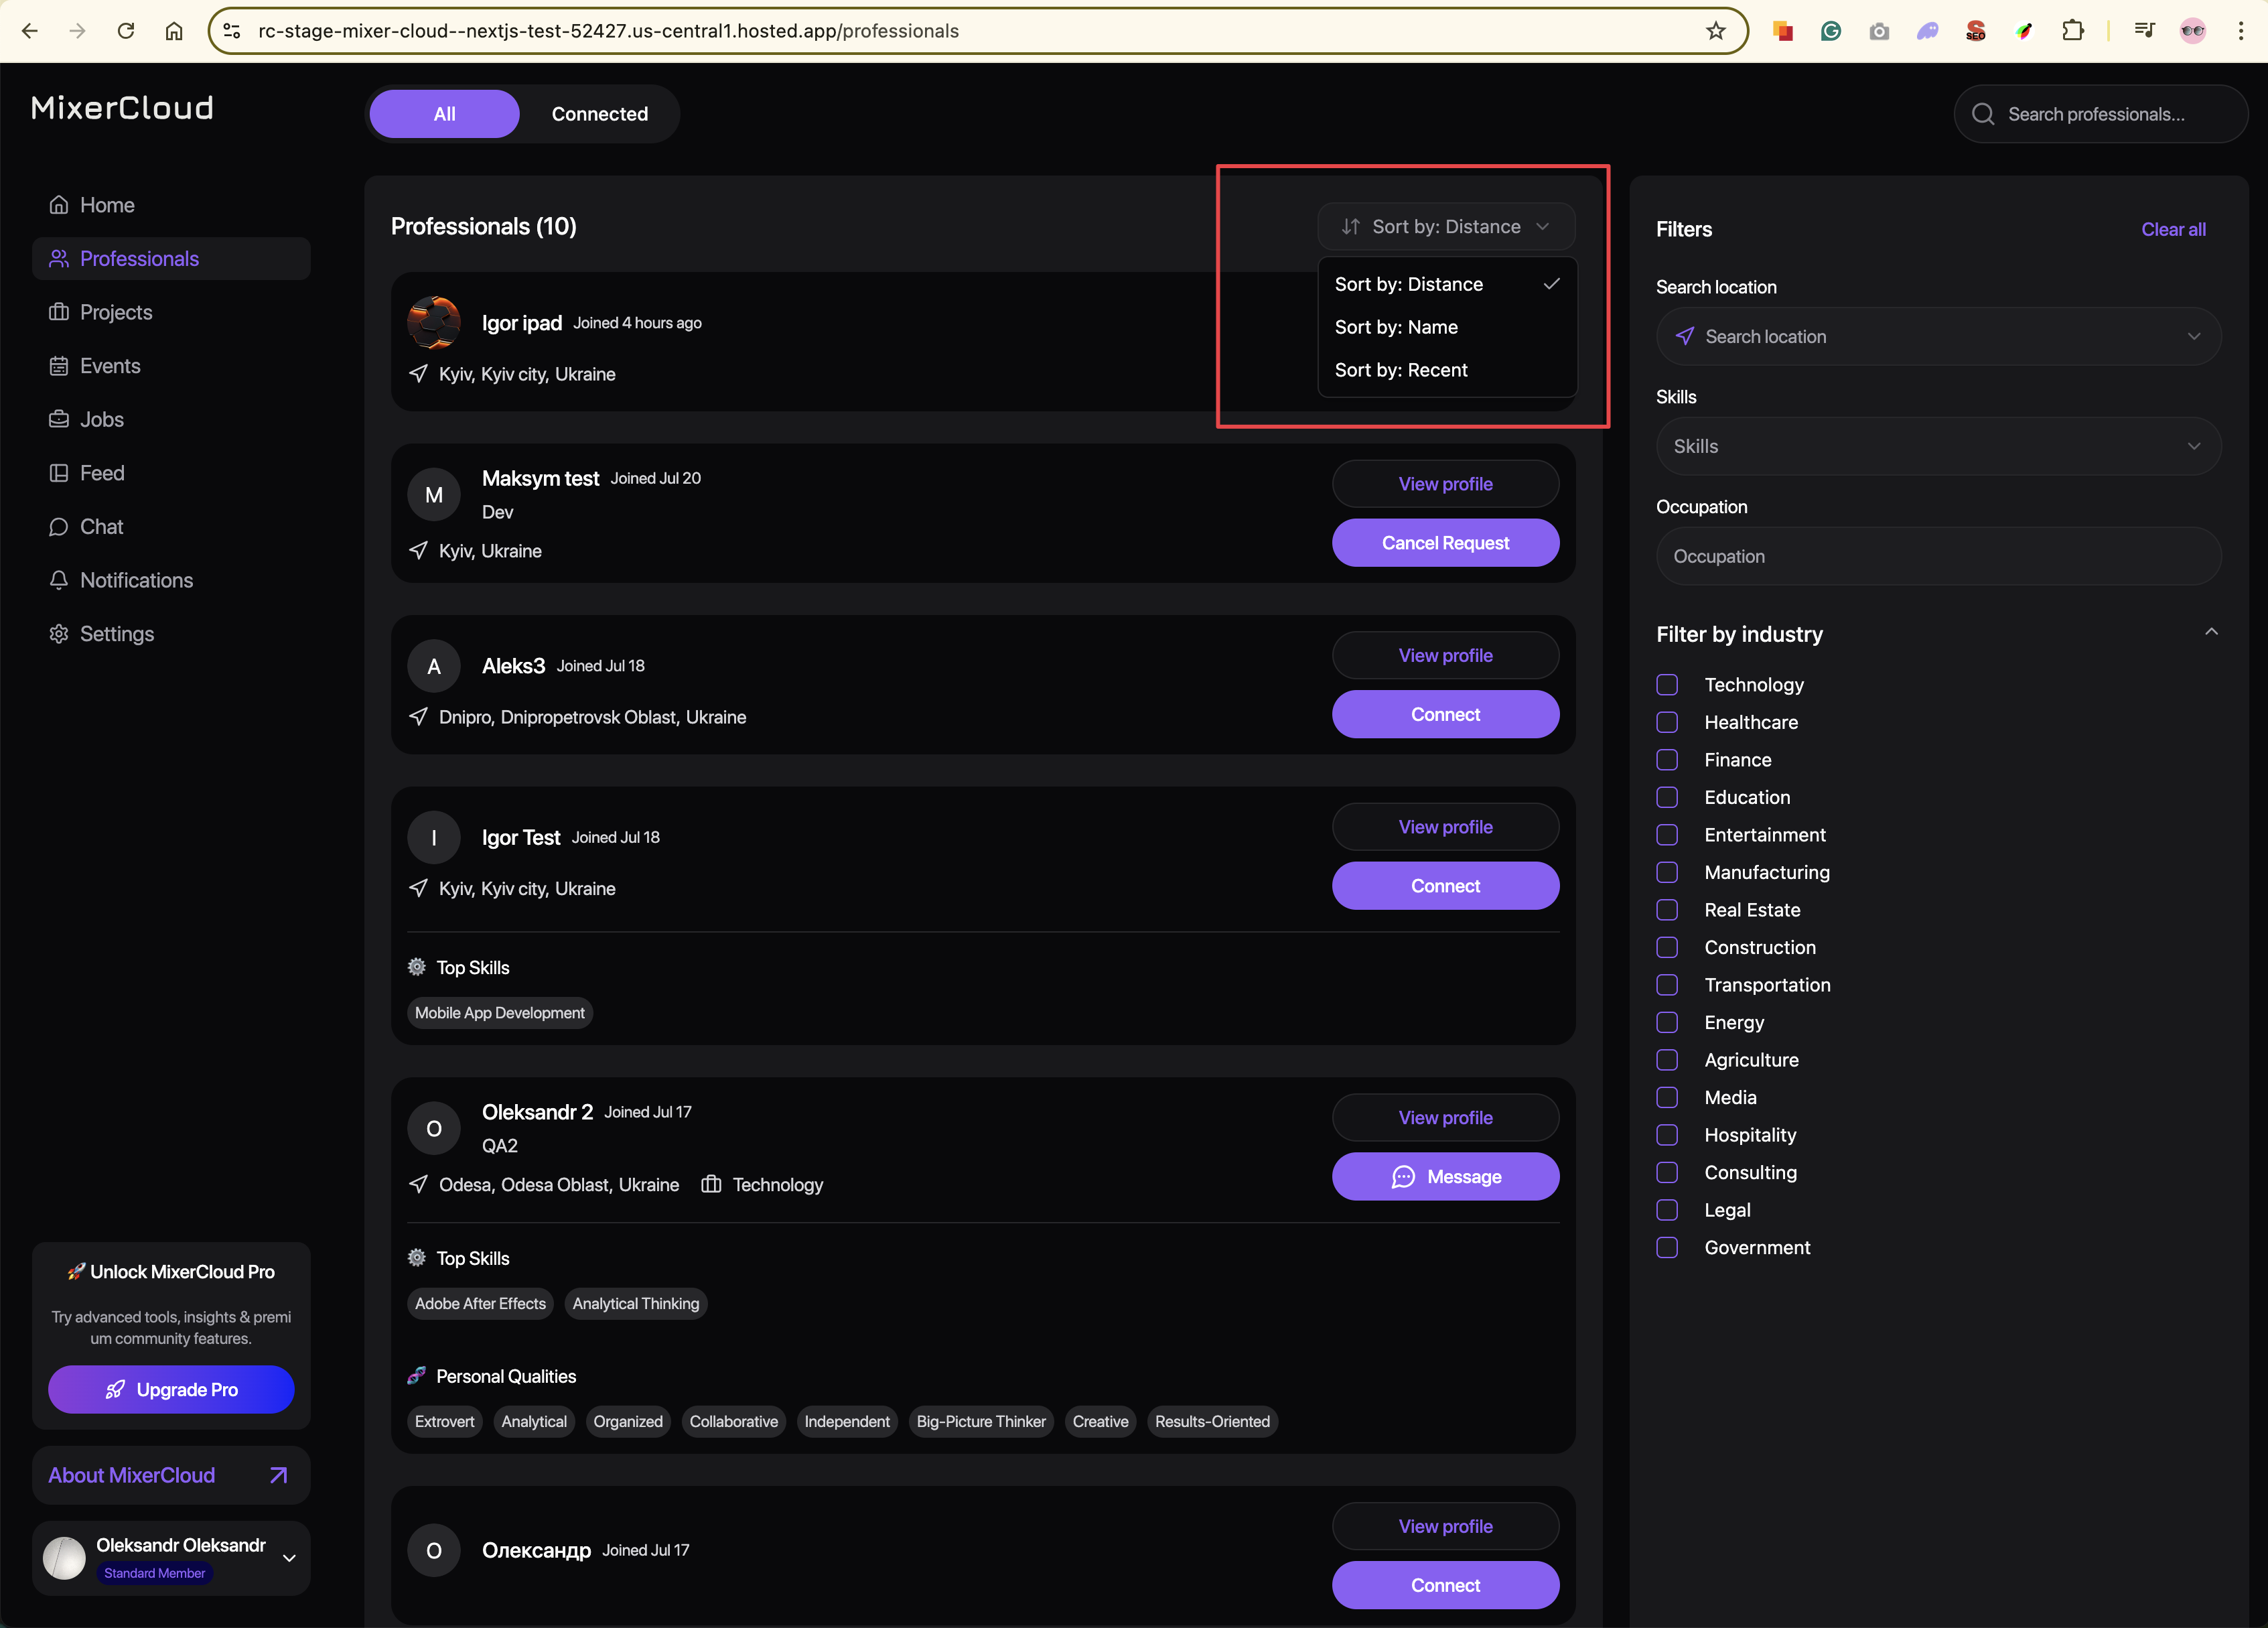Click the Jobs briefcase icon

(59, 419)
